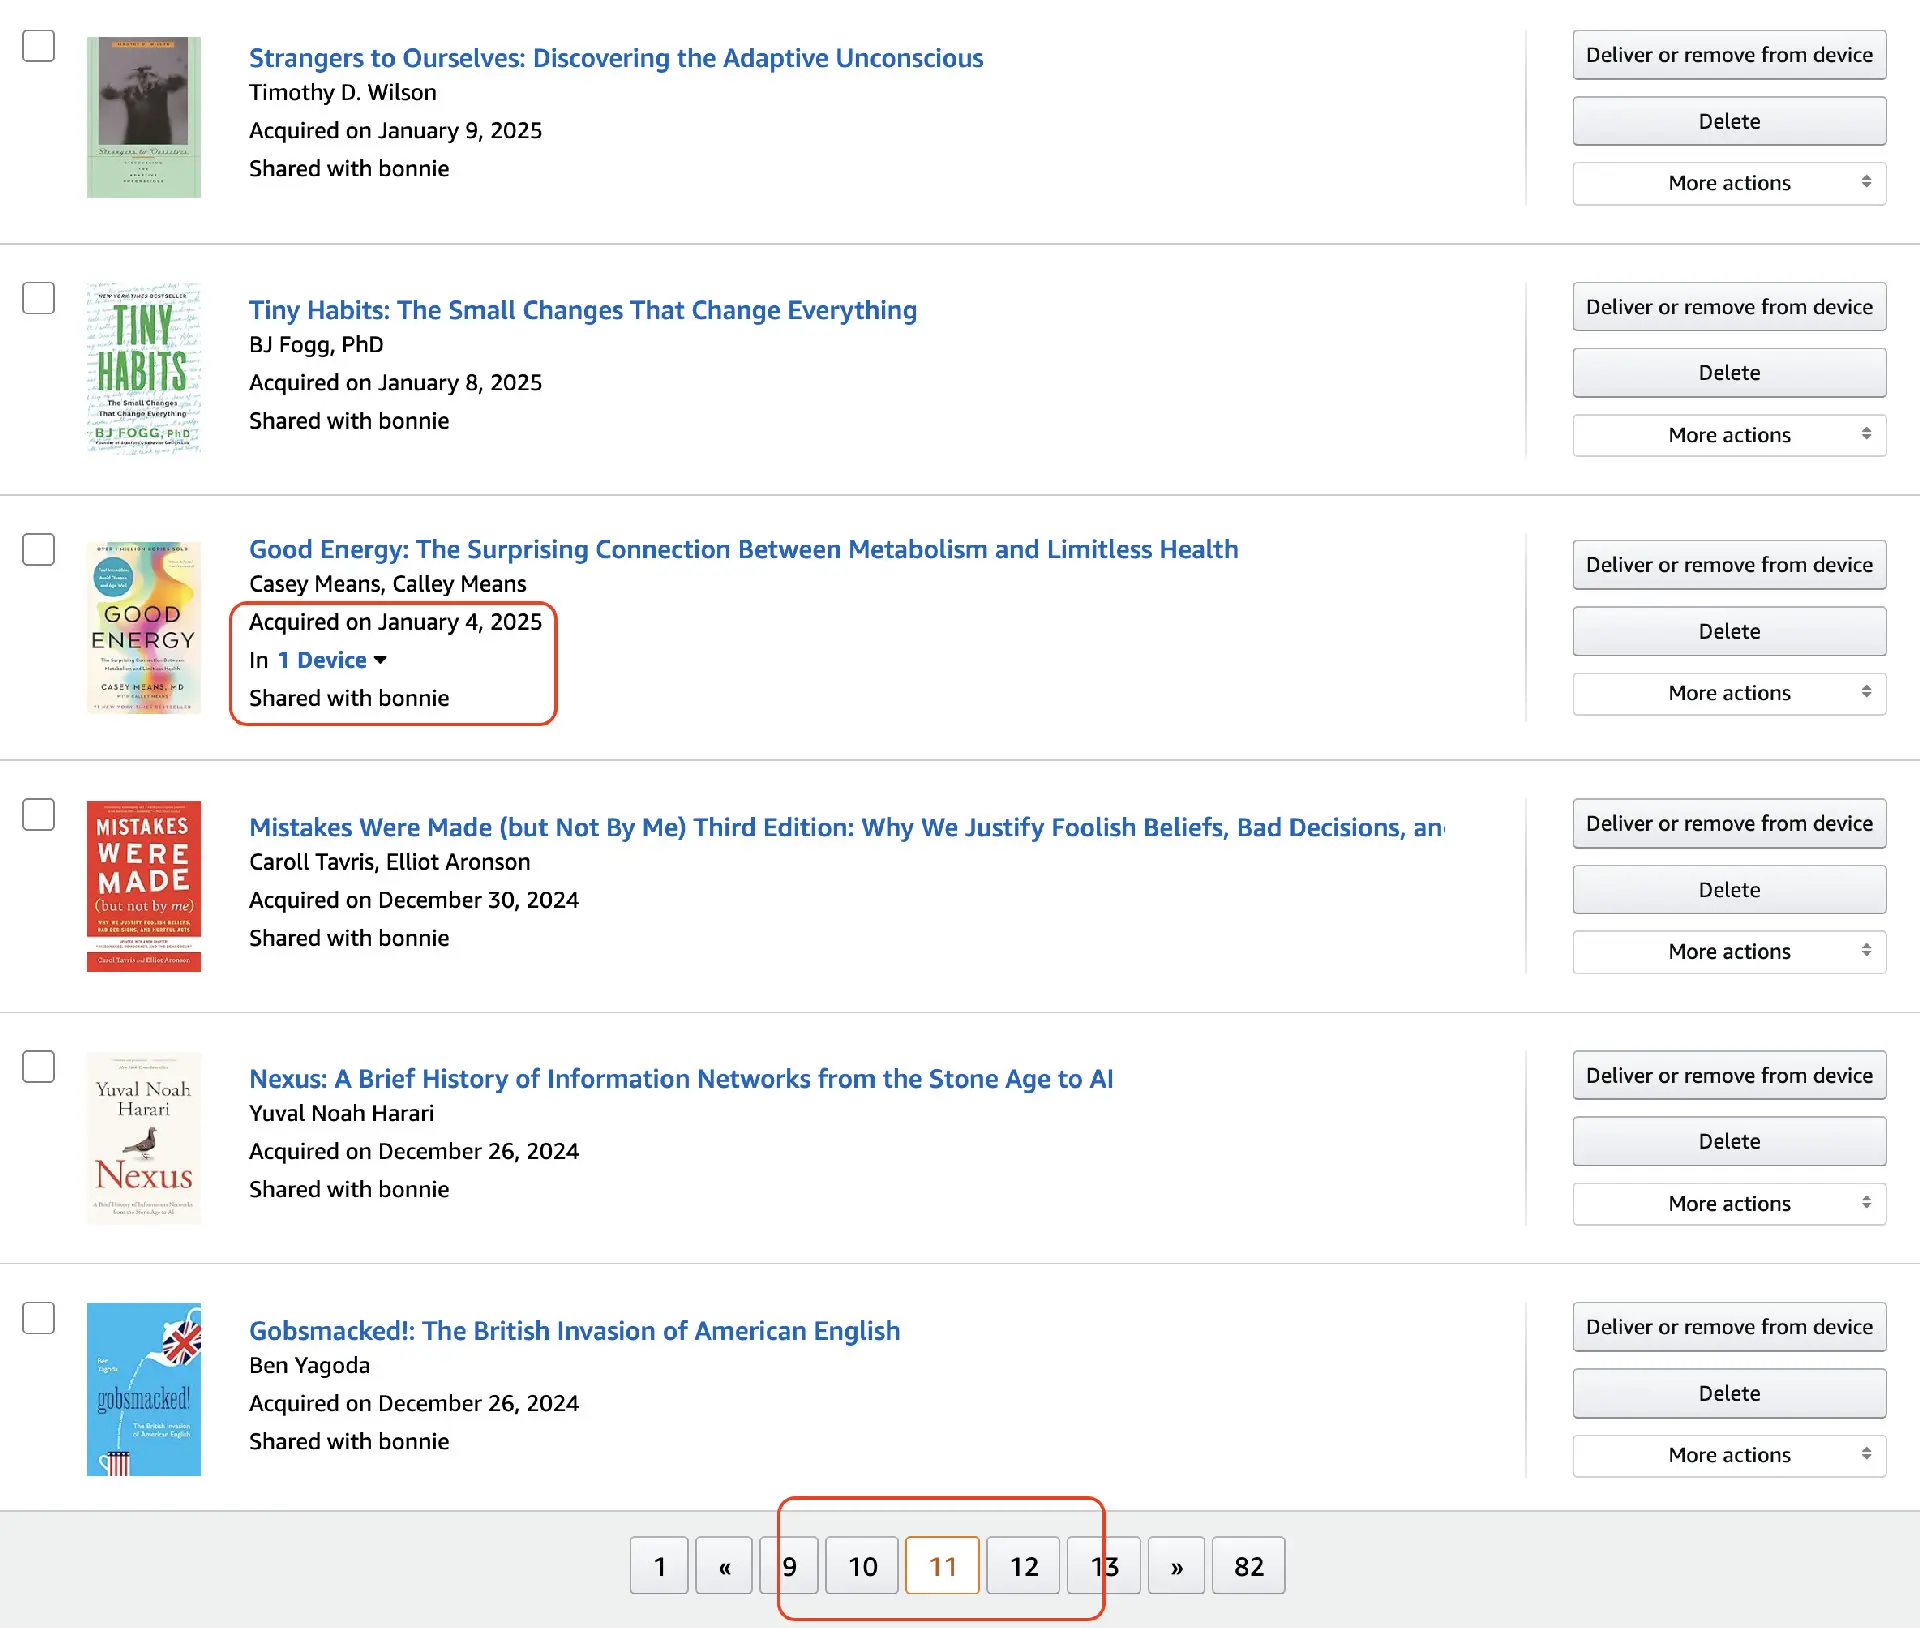Open the Gobsmacked! book cover thumbnail
This screenshot has width=1920, height=1628.
coord(143,1390)
